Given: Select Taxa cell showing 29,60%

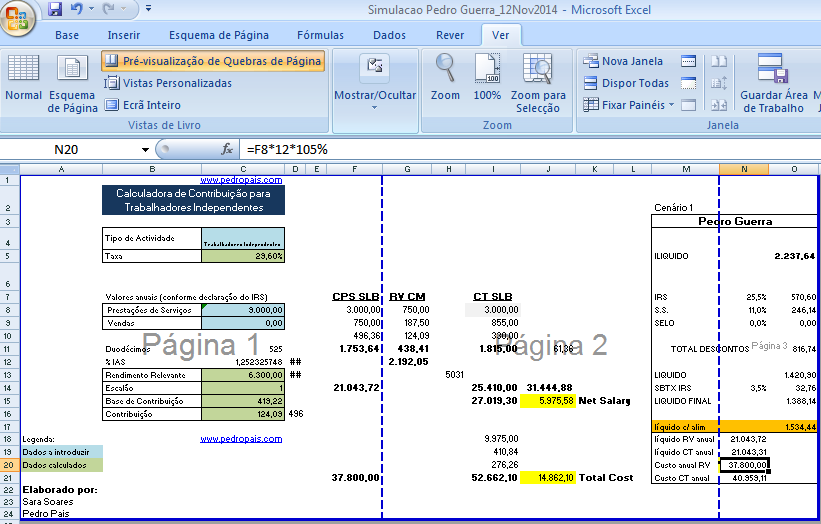Looking at the screenshot, I should click(243, 256).
